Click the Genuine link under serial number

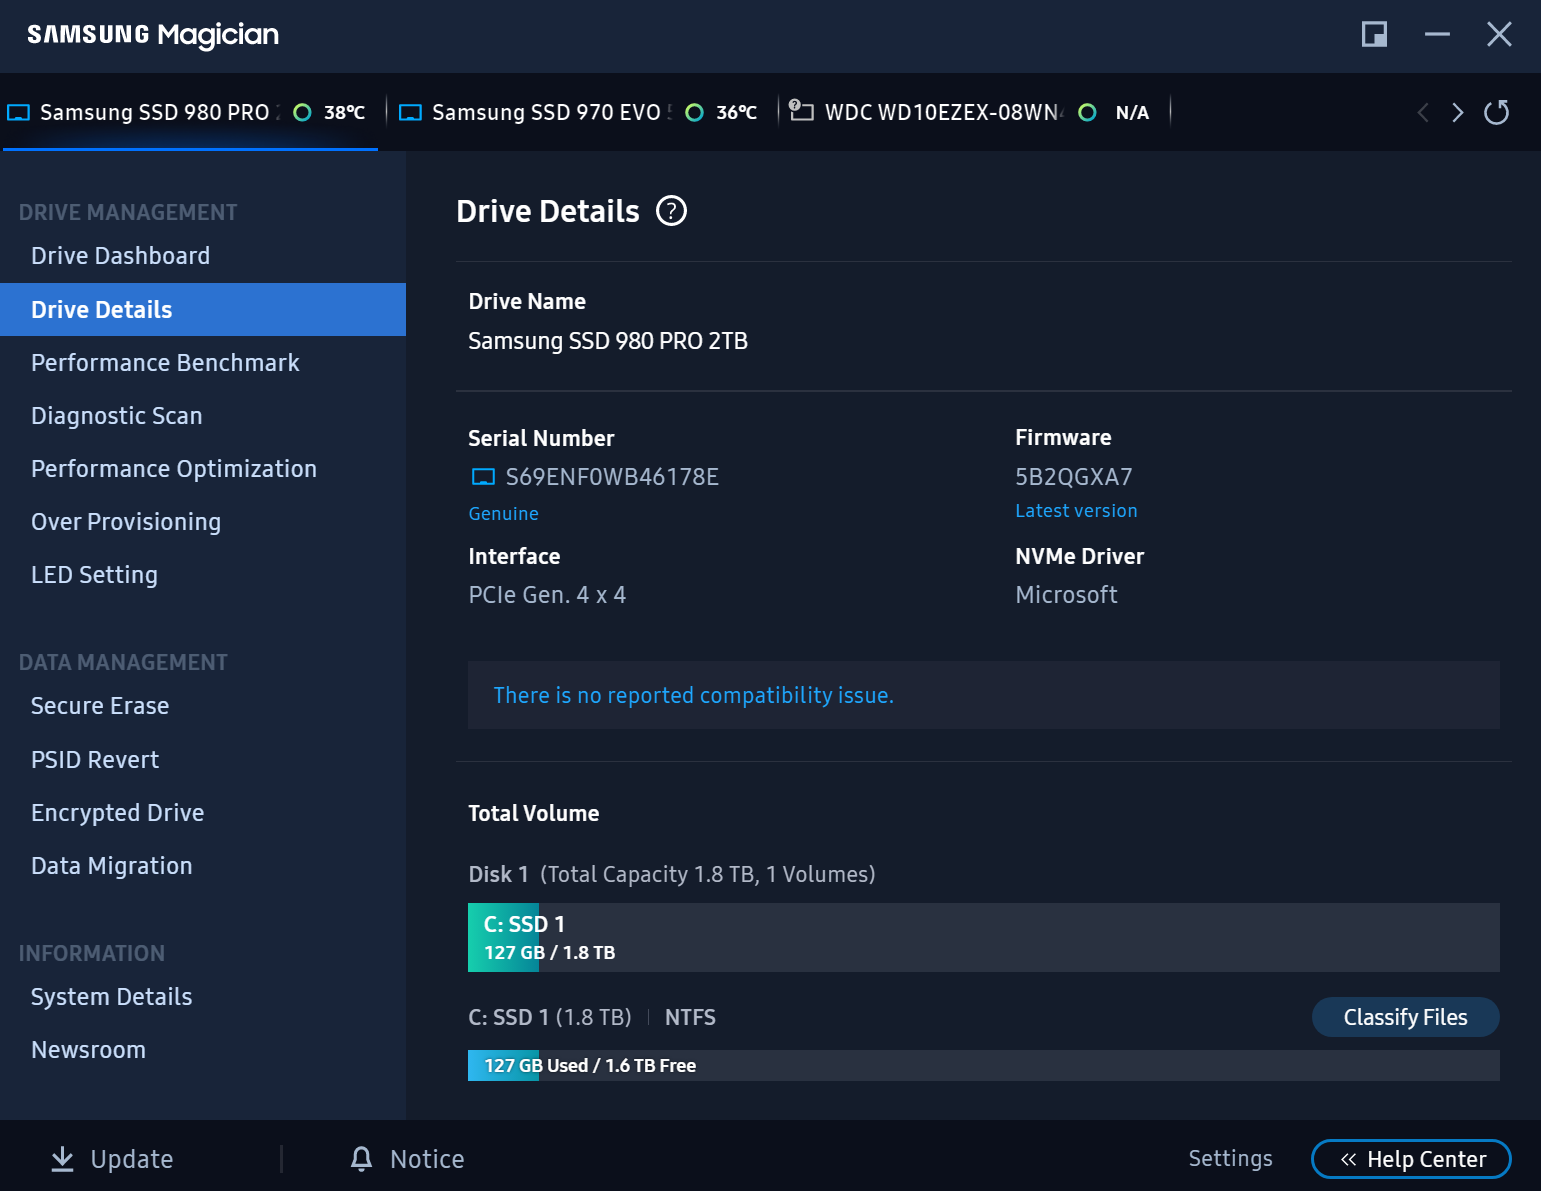(503, 513)
